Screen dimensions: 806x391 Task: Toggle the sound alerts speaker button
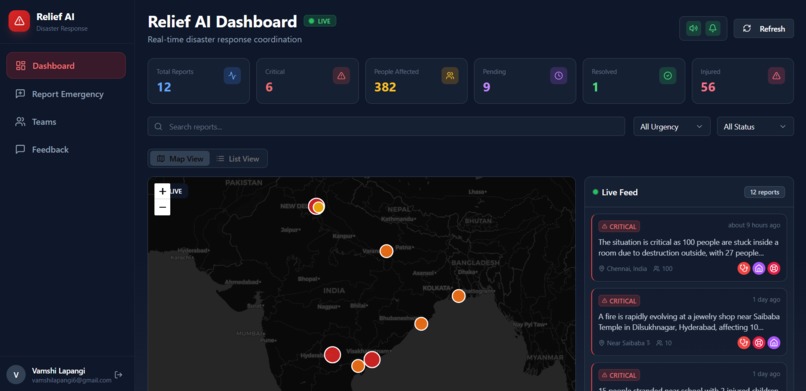click(694, 29)
